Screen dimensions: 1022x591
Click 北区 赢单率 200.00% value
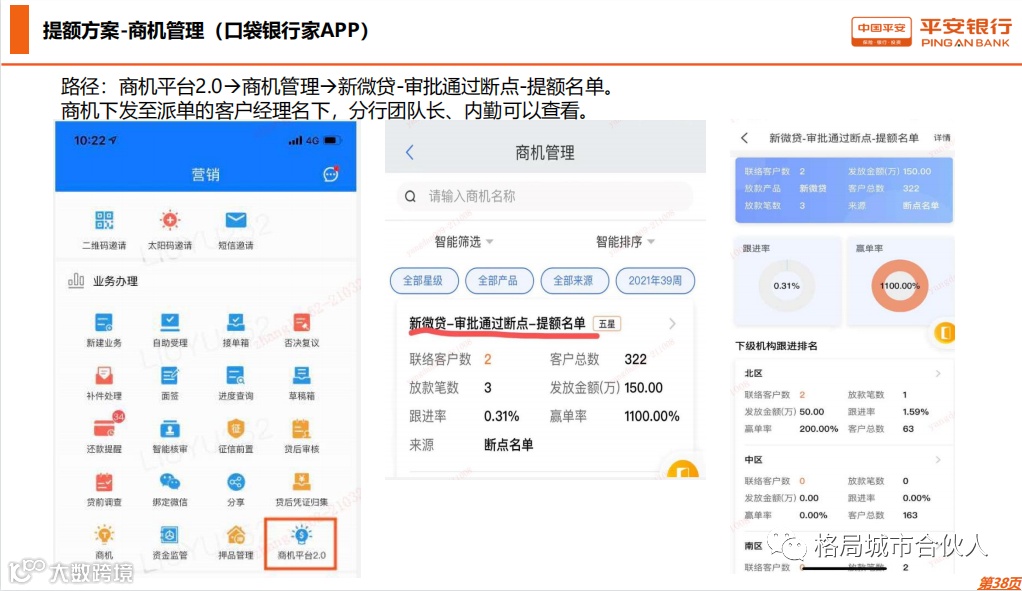[819, 429]
